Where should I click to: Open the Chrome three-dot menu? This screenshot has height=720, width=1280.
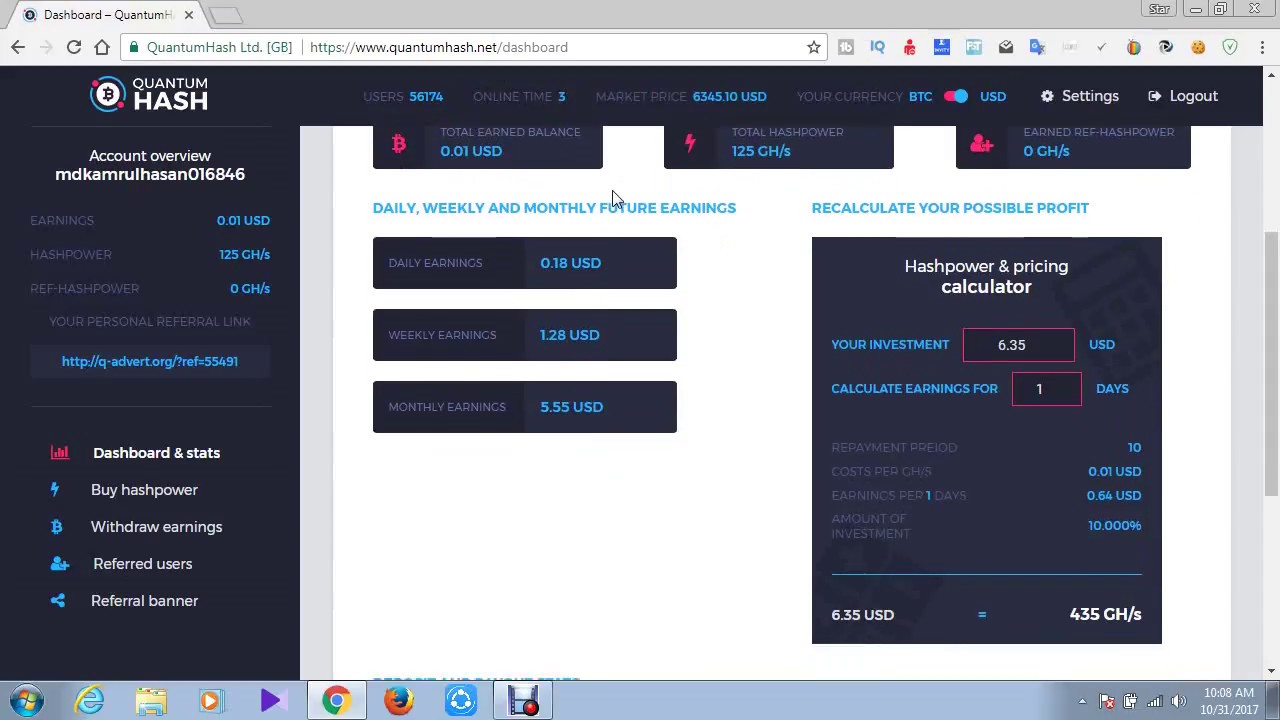(x=1262, y=47)
